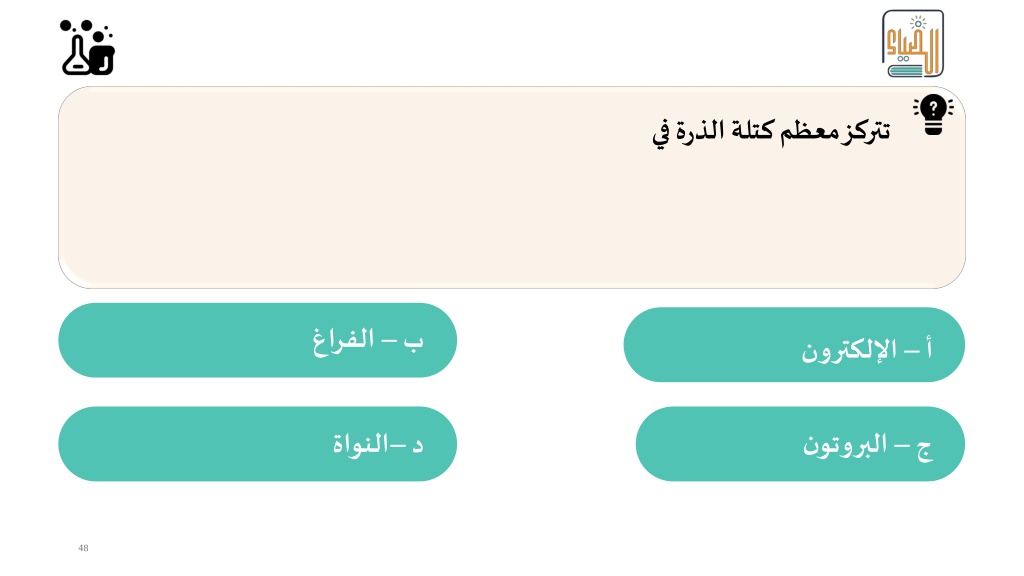Click the letter د in the النواة option
Image resolution: width=1024 pixels, height=576 pixels.
tap(417, 447)
